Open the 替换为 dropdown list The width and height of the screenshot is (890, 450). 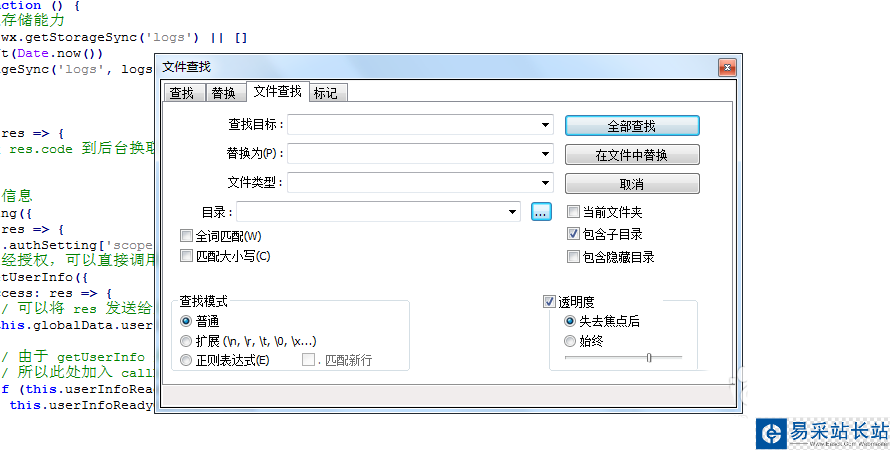point(546,154)
